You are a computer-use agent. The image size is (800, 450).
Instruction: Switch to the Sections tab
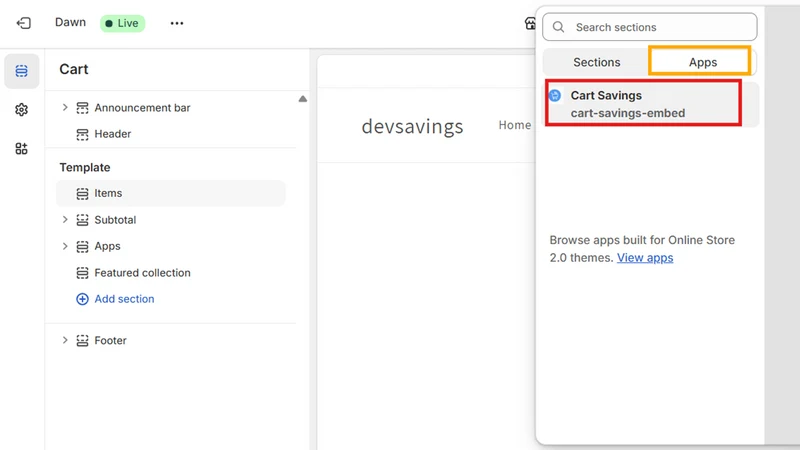pyautogui.click(x=596, y=62)
